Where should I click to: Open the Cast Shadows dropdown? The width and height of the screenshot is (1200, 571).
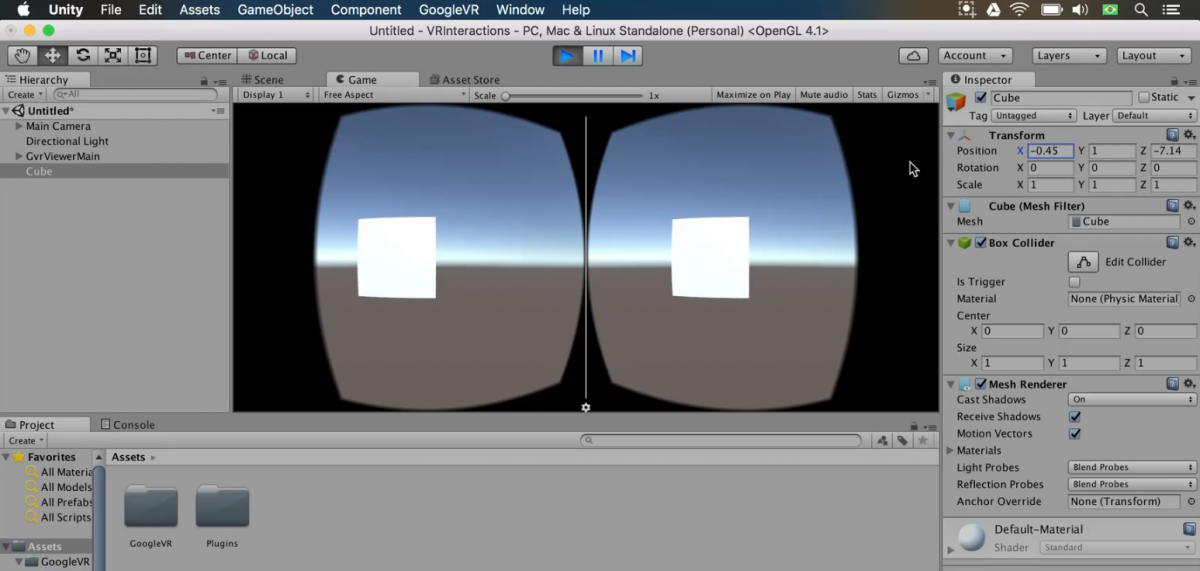click(1132, 400)
